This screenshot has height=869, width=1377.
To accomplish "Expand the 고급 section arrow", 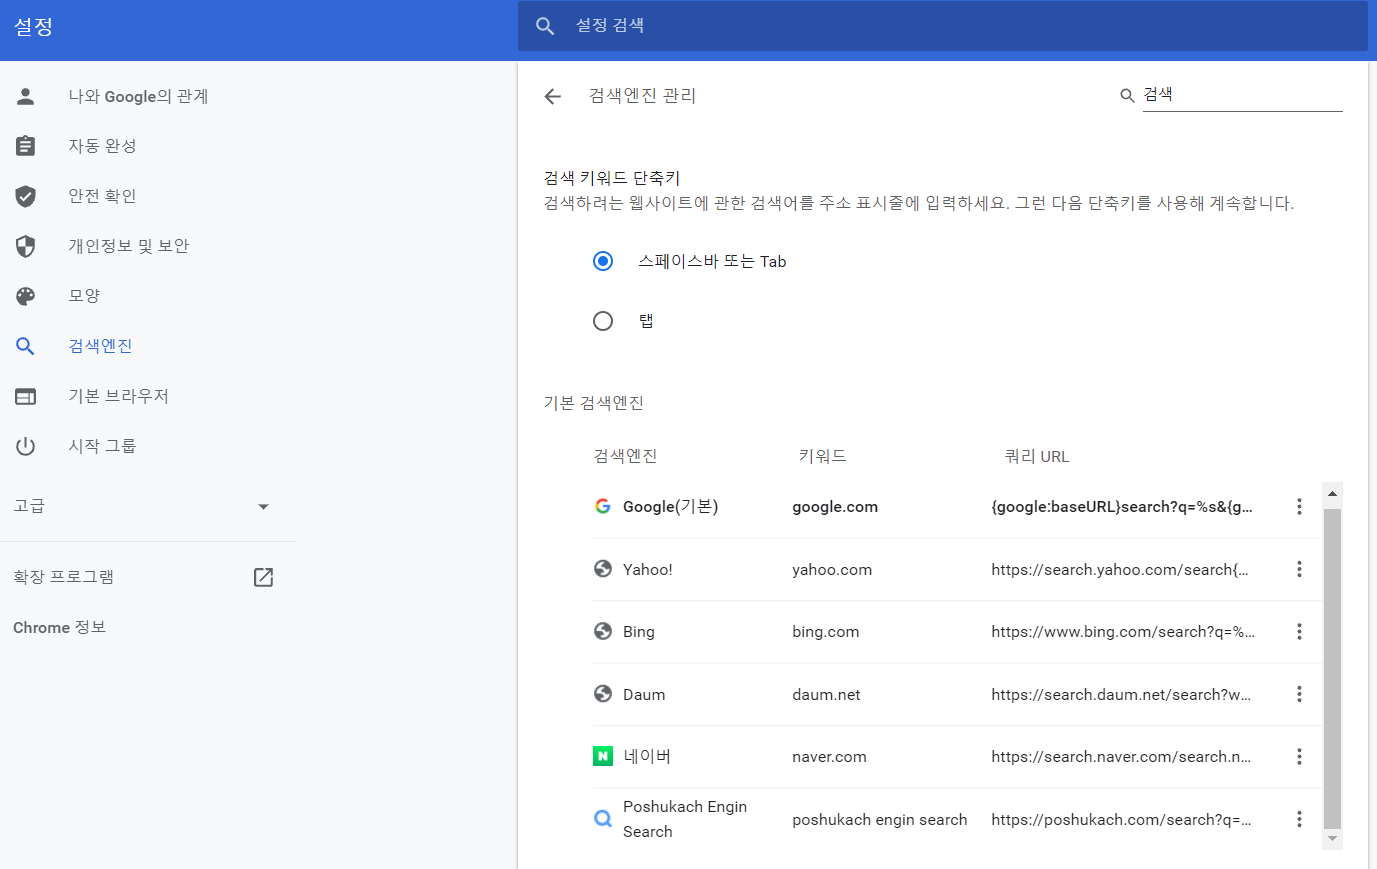I will click(263, 507).
